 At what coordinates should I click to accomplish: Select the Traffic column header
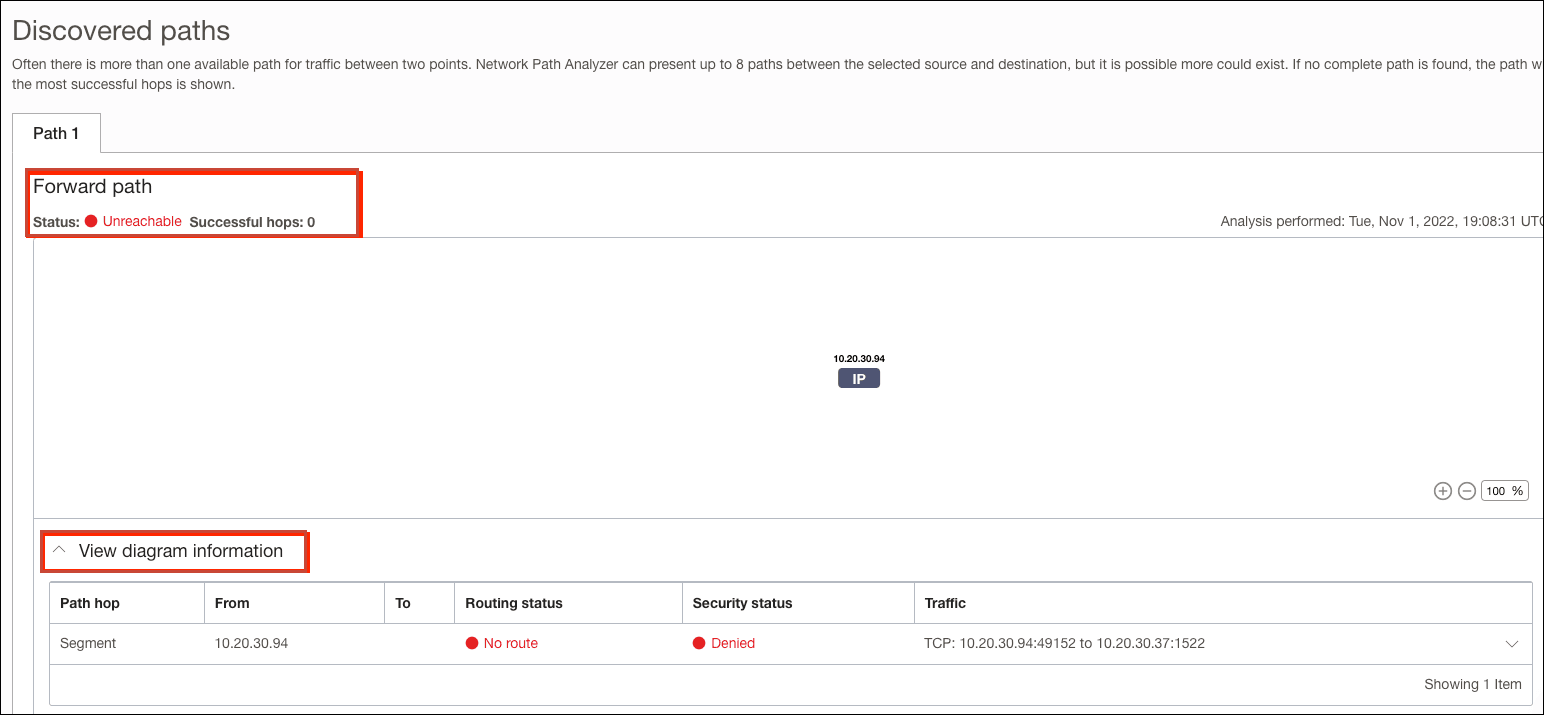point(946,603)
